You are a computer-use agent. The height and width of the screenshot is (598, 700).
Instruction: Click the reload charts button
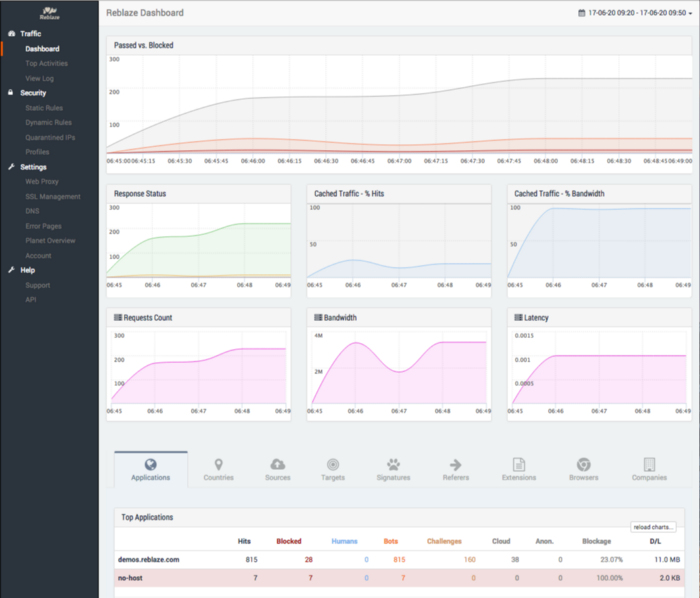(653, 527)
